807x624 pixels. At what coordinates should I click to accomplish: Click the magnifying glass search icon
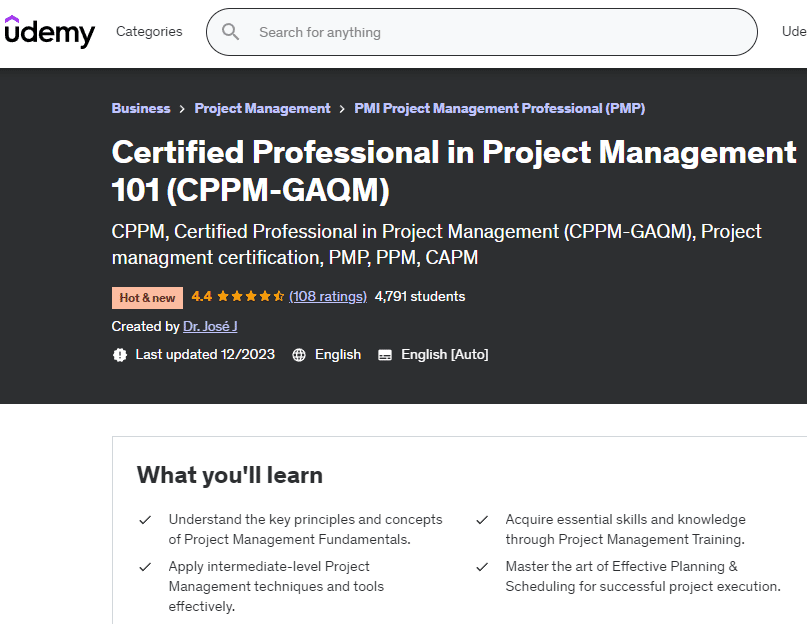(x=231, y=32)
